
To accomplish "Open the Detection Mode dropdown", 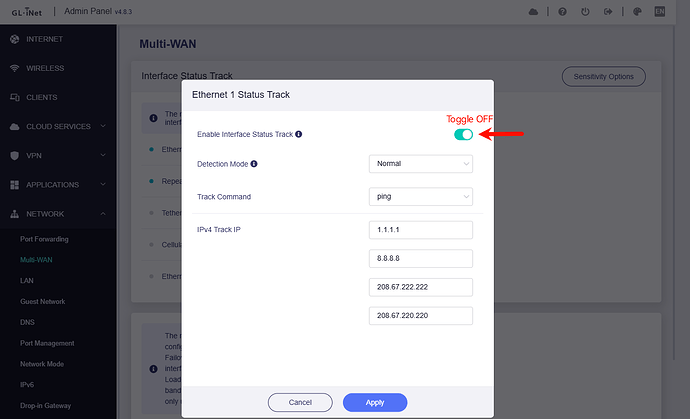I will (420, 164).
